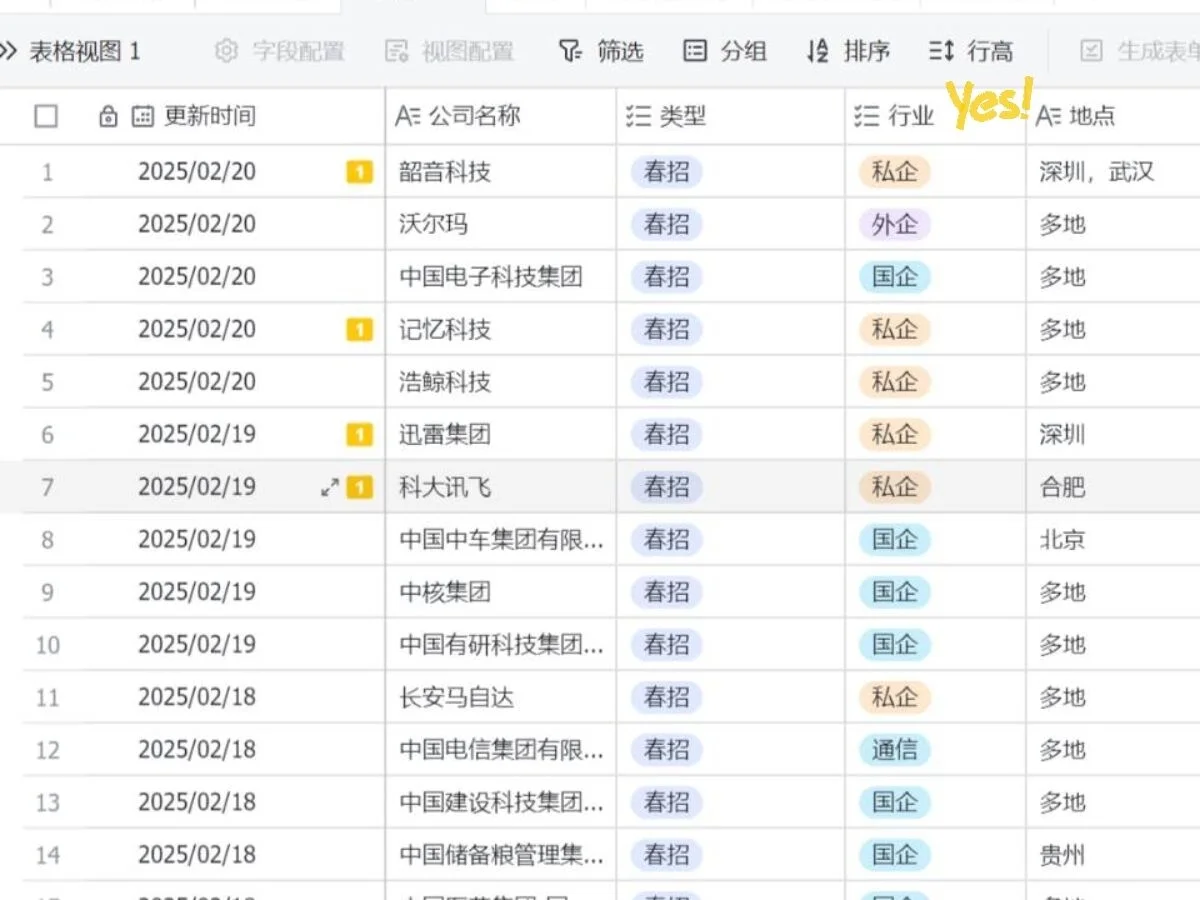Select the 韶音科技 company cell
This screenshot has height=900, width=1200.
[501, 172]
